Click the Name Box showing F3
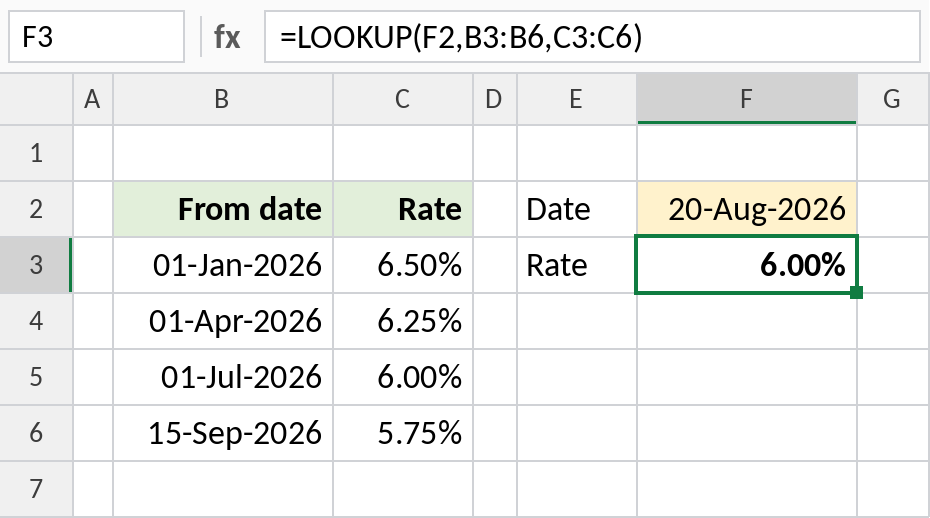The height and width of the screenshot is (518, 930). [96, 37]
